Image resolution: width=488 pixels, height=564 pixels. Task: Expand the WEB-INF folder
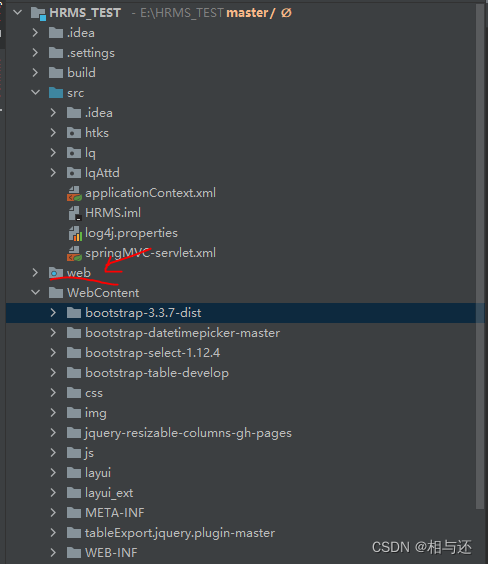point(53,552)
